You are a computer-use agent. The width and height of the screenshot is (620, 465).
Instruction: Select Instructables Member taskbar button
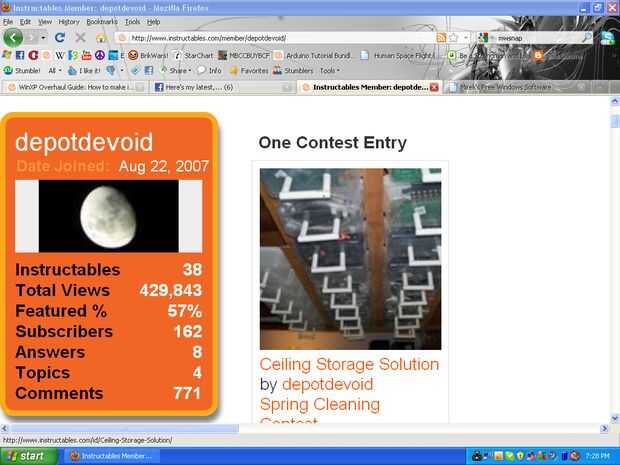tap(112, 456)
